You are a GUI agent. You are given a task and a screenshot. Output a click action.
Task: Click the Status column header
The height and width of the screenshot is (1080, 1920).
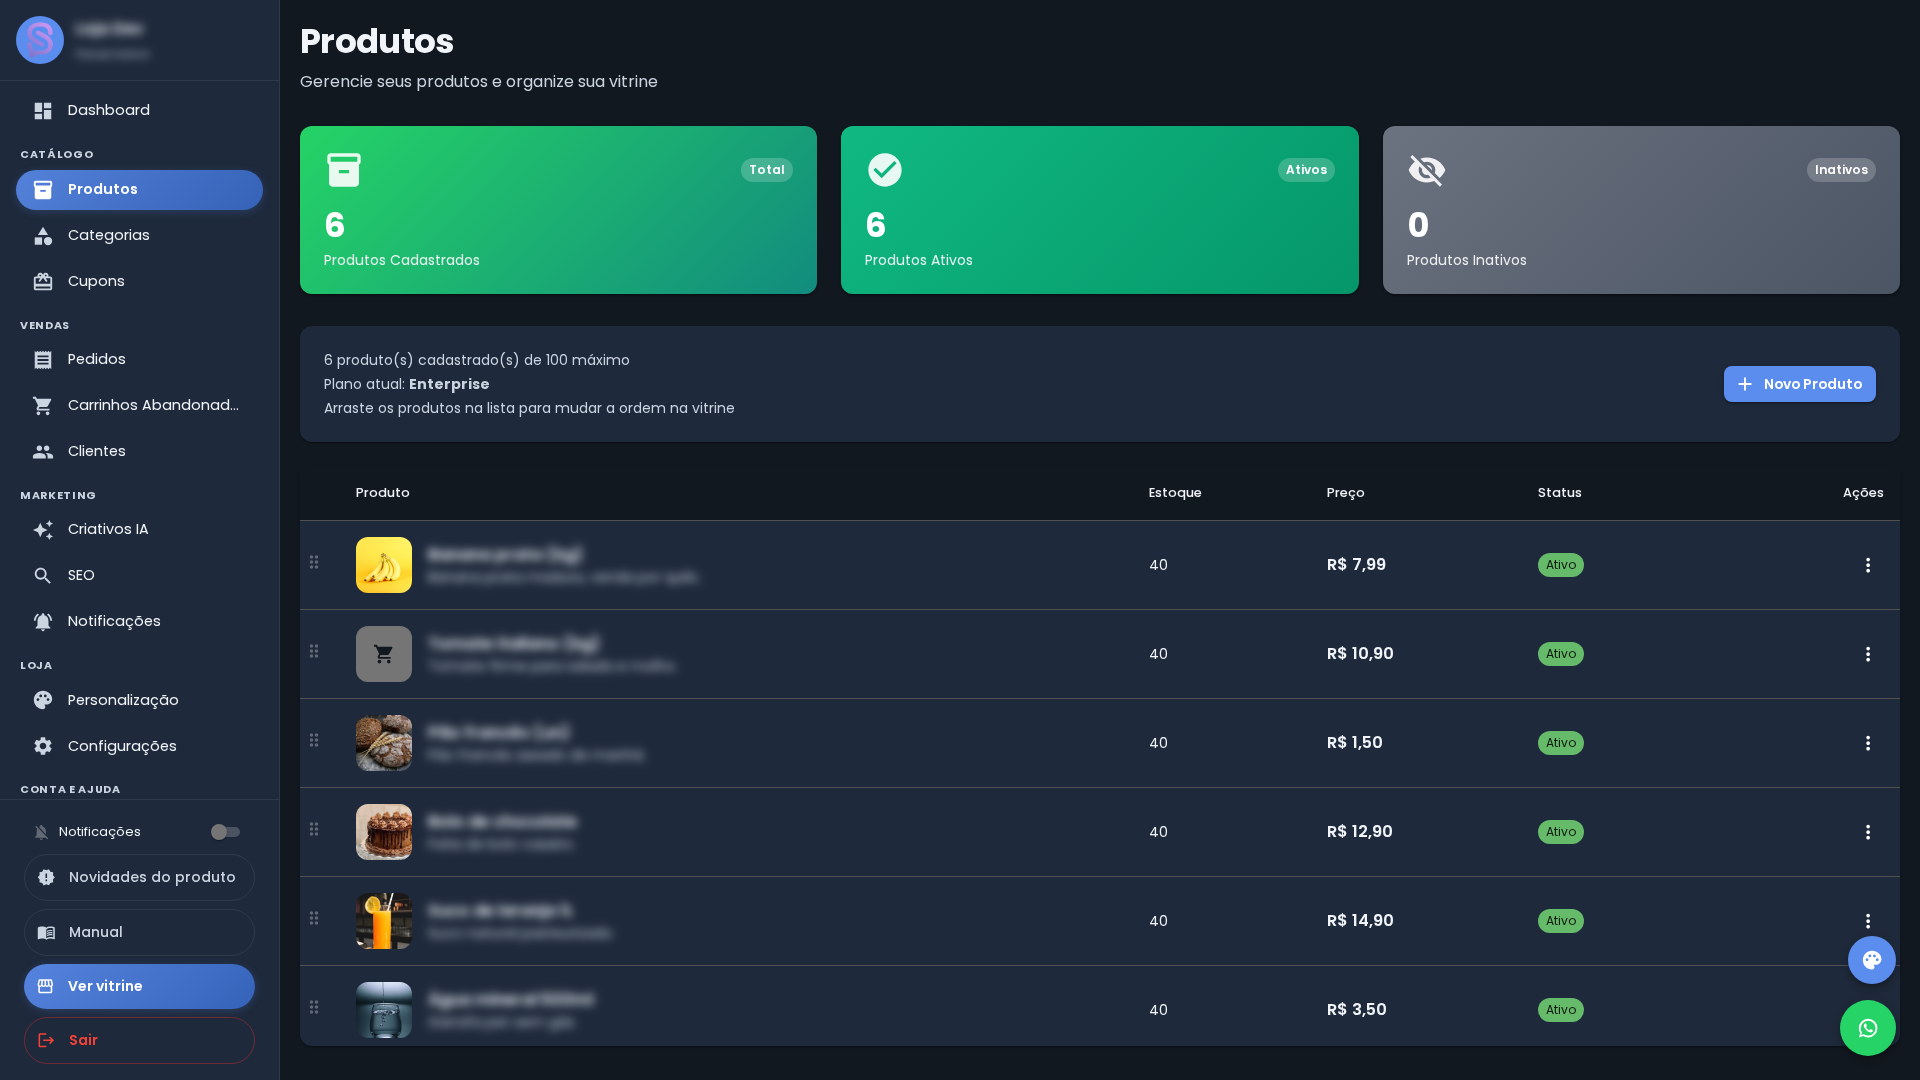[x=1559, y=493]
